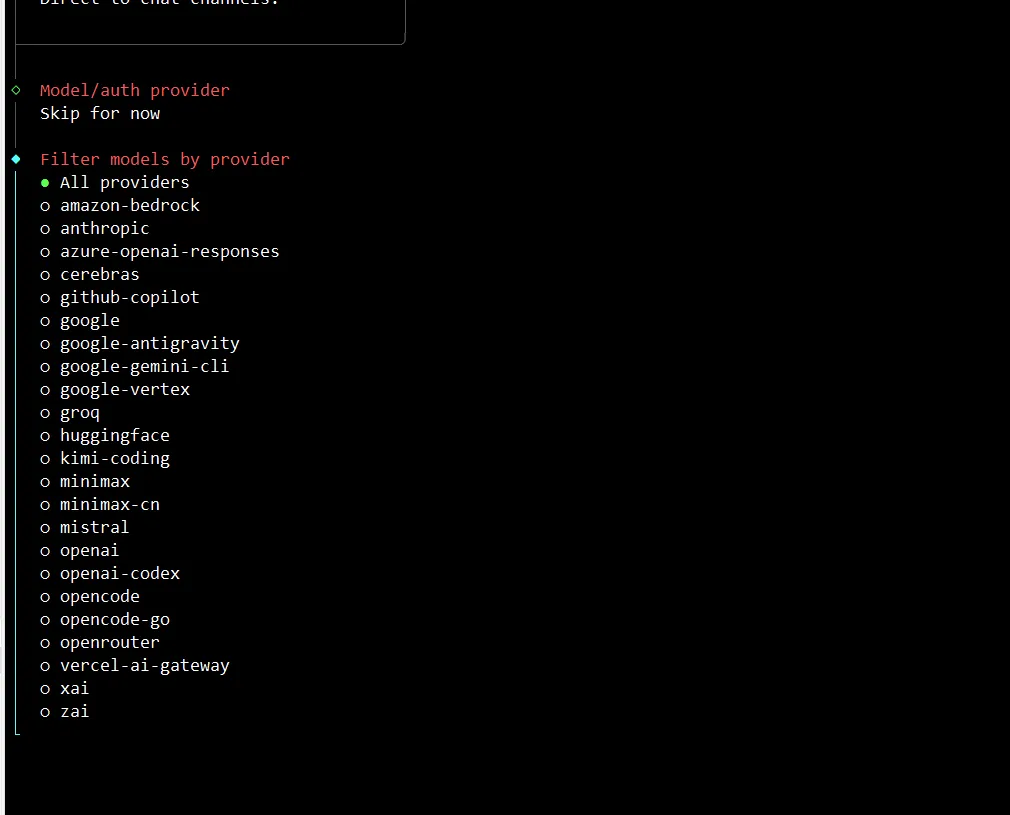Choose google-vertex provider option

pos(115,390)
